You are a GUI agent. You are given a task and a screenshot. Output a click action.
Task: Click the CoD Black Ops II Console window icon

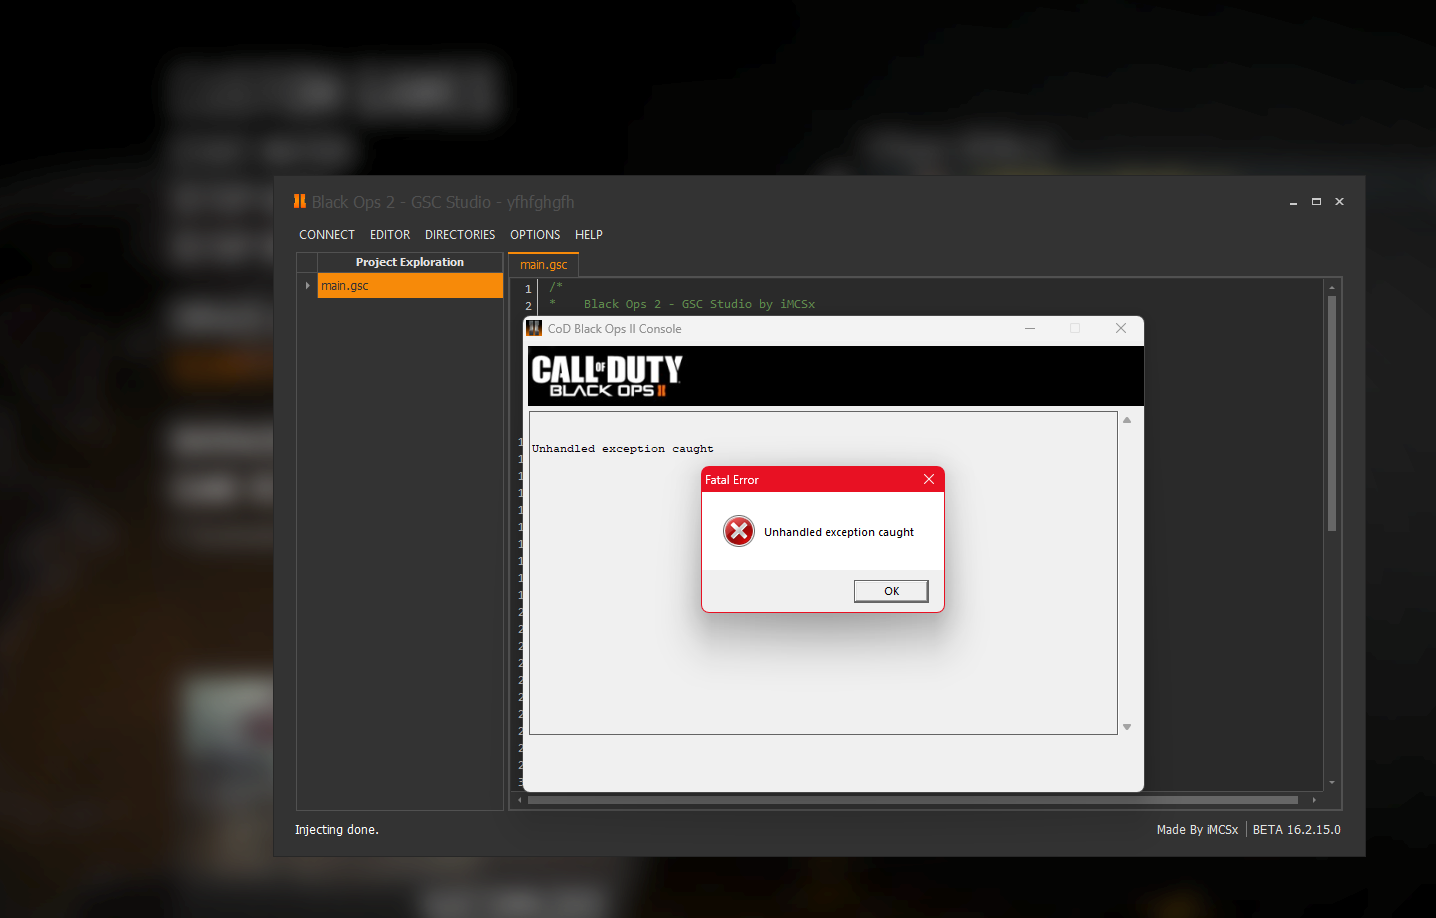[x=534, y=328]
